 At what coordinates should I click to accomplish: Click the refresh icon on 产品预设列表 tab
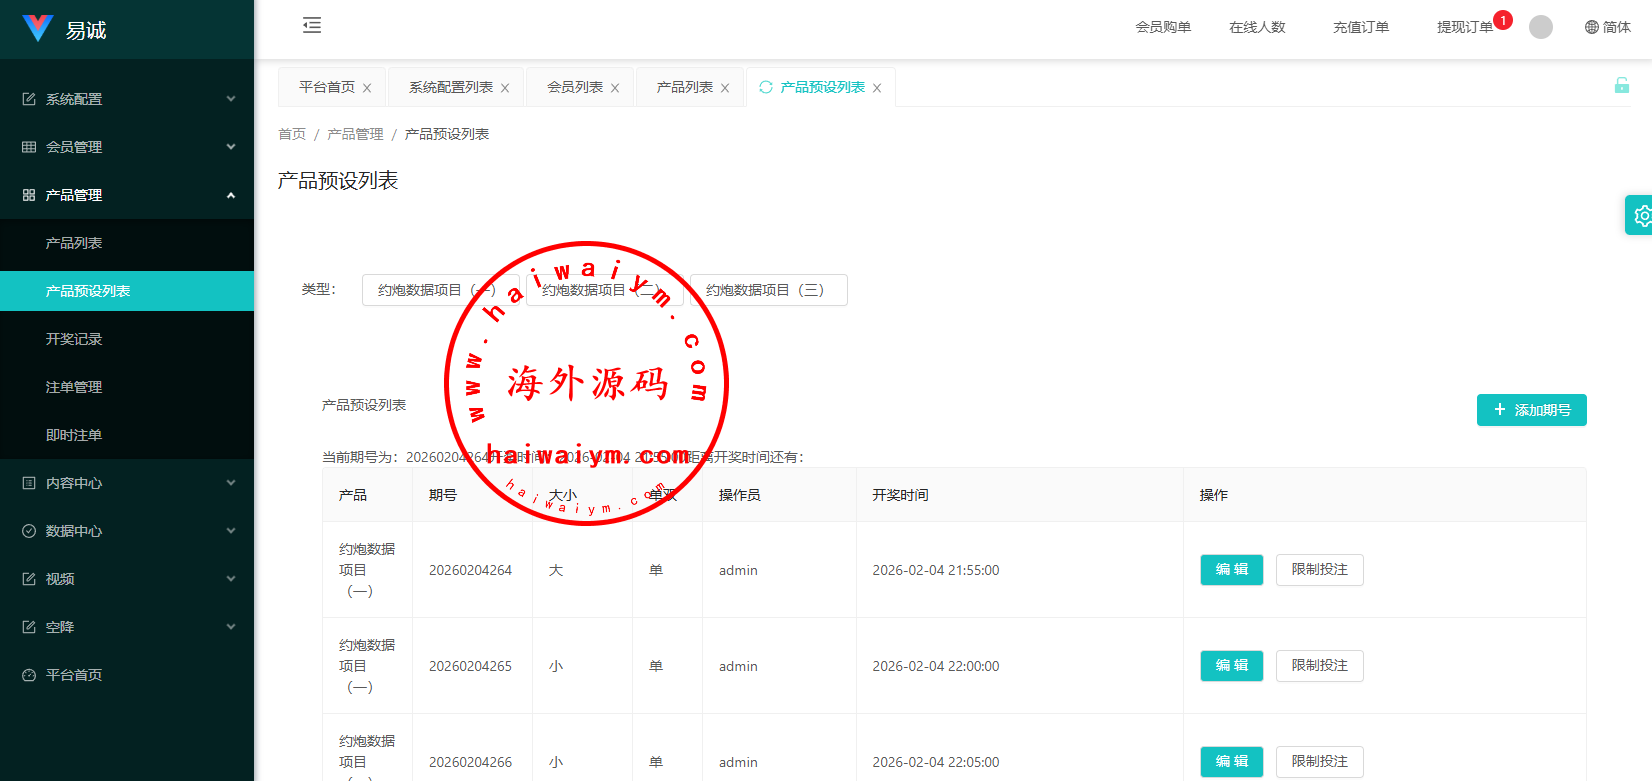(x=766, y=87)
